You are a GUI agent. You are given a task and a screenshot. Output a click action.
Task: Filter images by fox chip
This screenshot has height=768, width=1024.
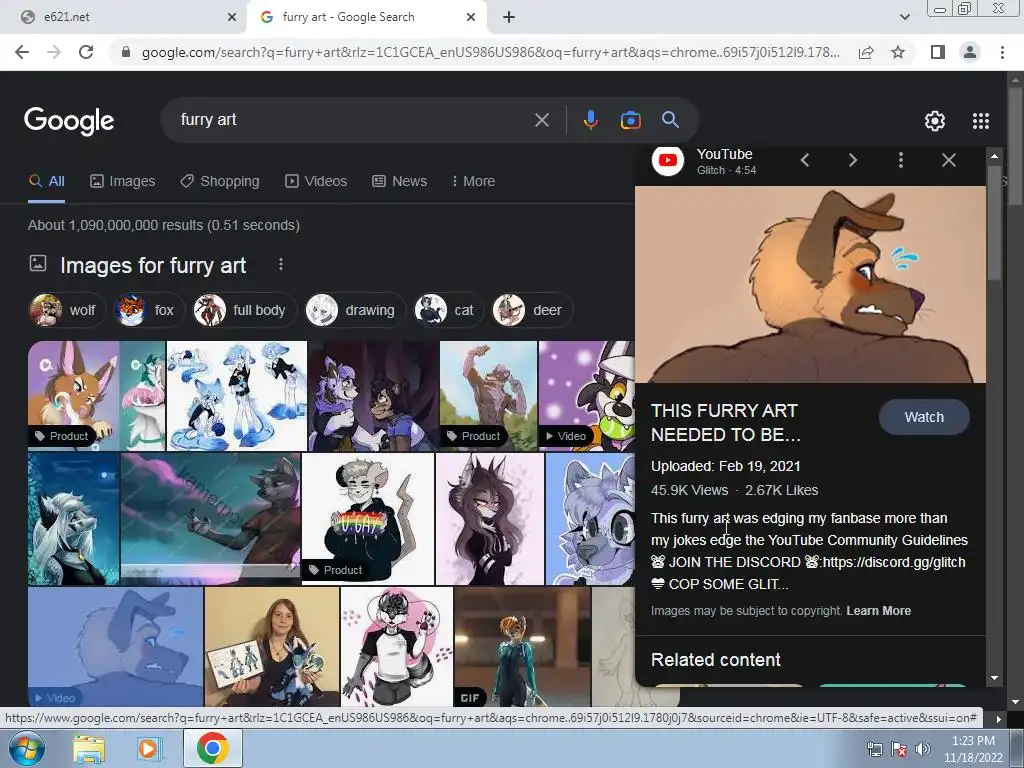tap(149, 310)
